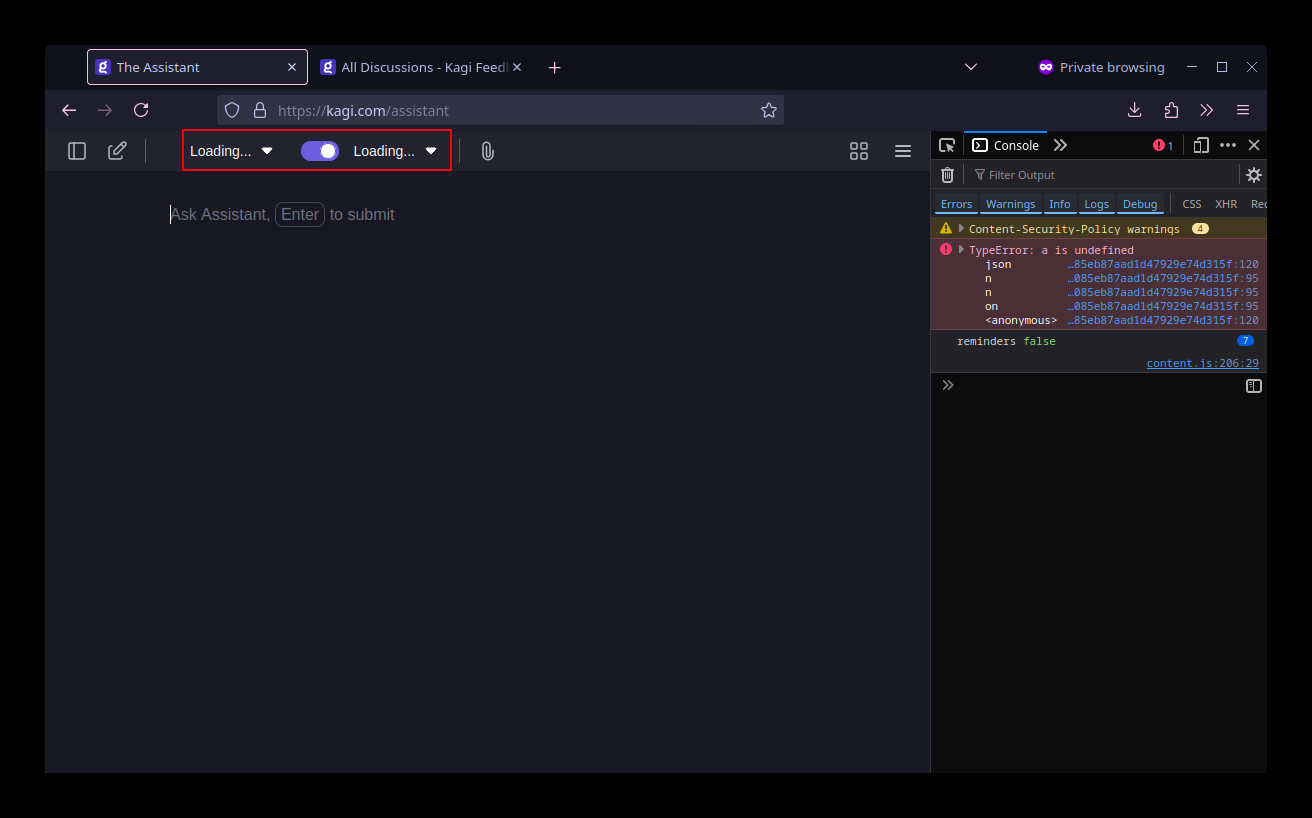Open the first Loading... dropdown

231,151
